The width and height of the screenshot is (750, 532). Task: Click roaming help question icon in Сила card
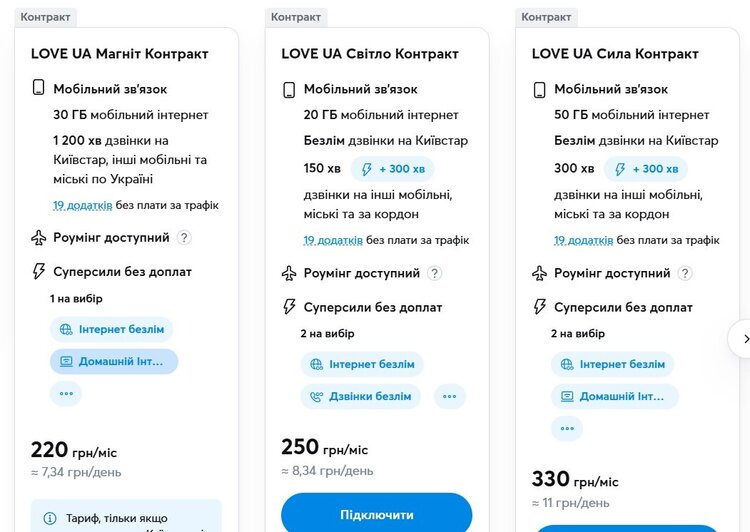(685, 273)
